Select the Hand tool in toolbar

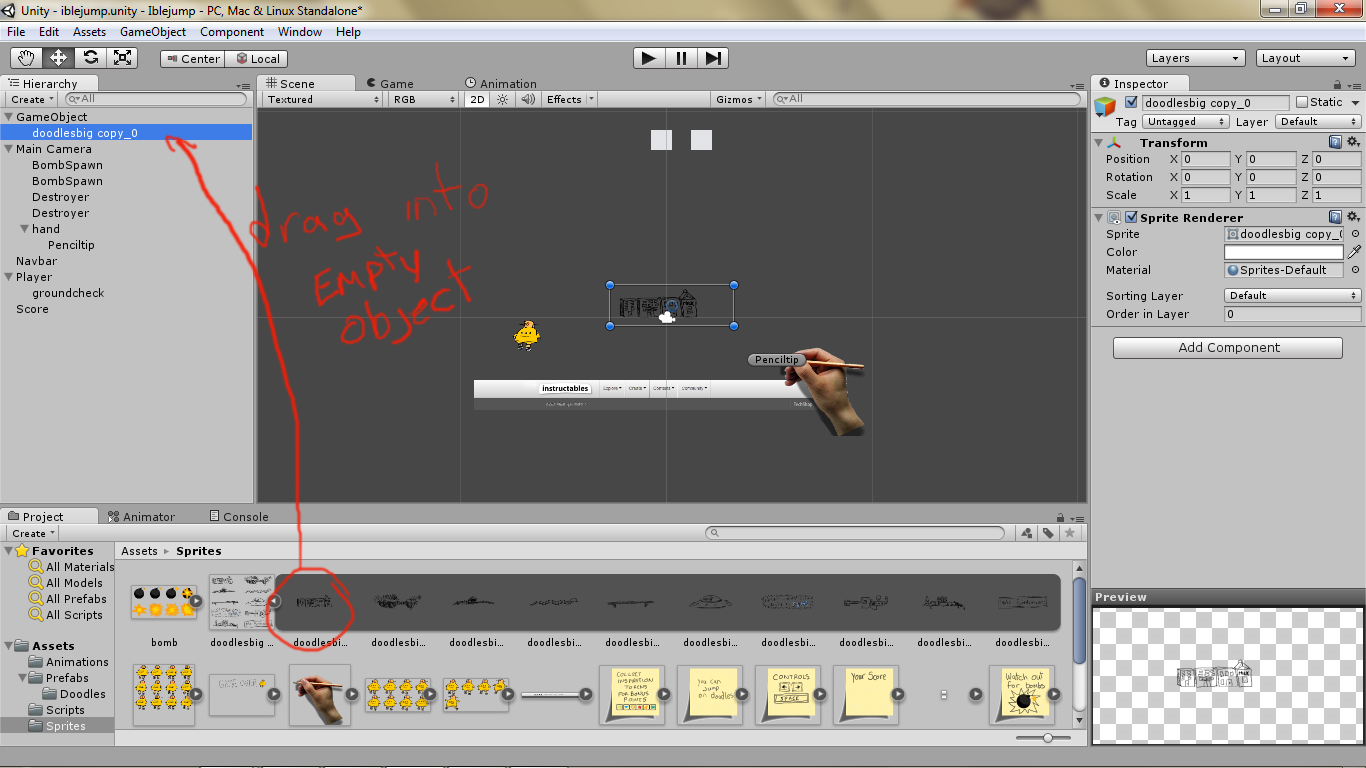27,58
